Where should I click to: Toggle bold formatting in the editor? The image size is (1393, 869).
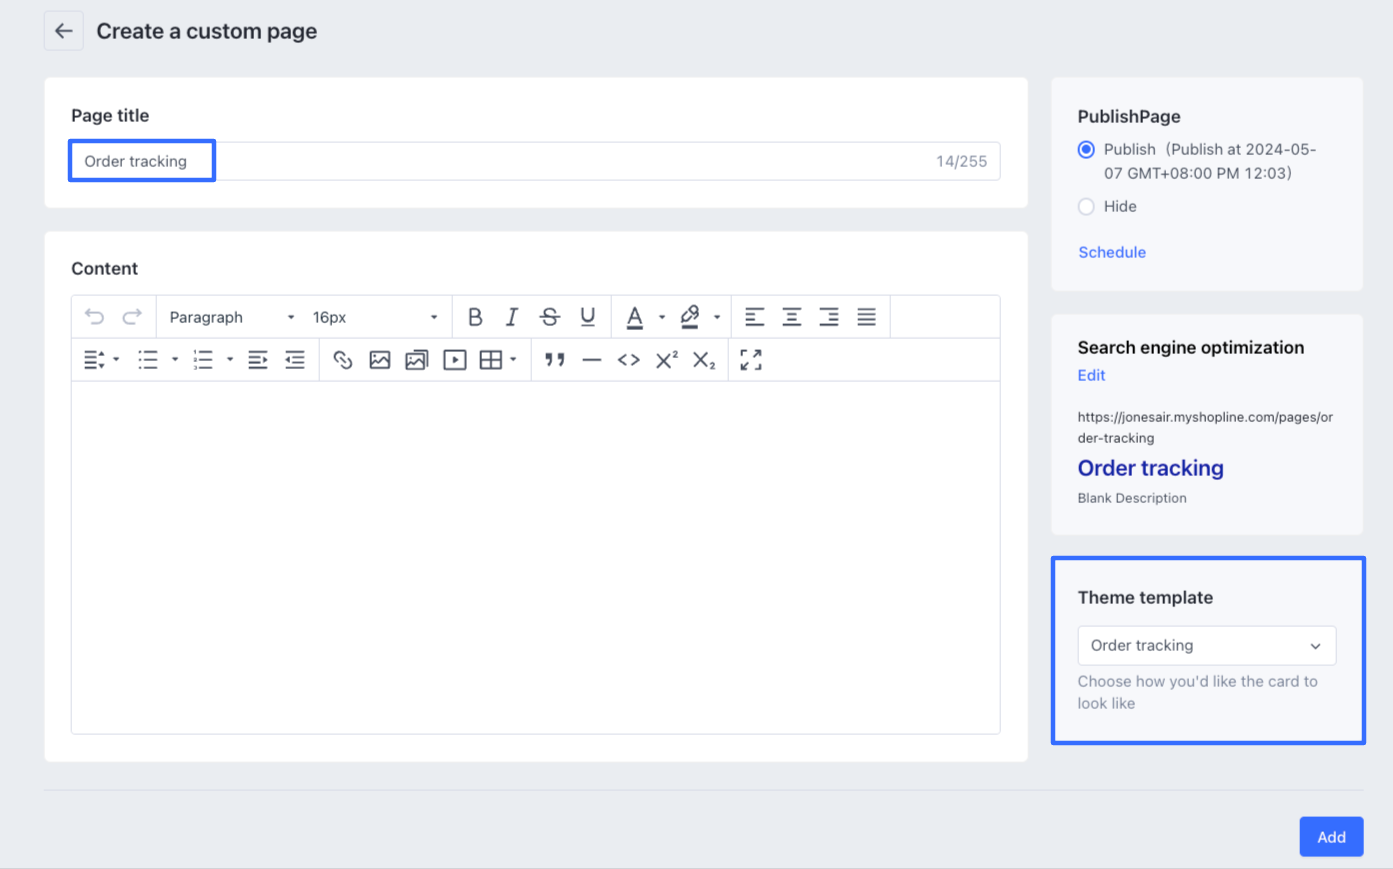coord(475,317)
